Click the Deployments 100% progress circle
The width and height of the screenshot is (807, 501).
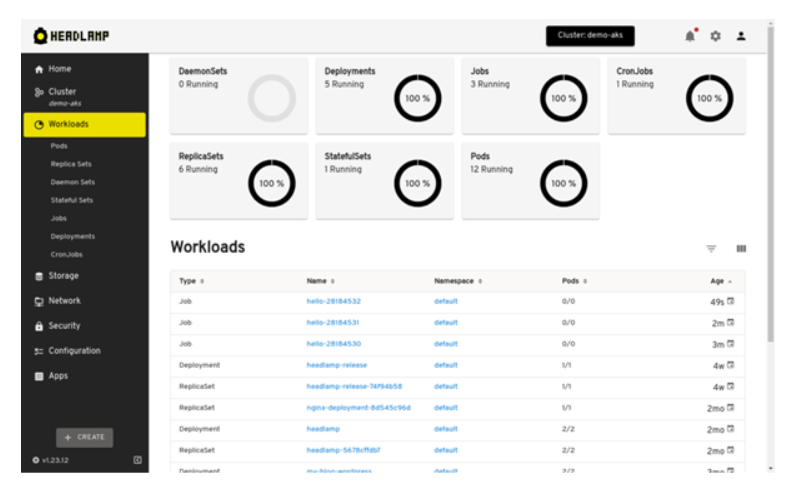point(417,98)
